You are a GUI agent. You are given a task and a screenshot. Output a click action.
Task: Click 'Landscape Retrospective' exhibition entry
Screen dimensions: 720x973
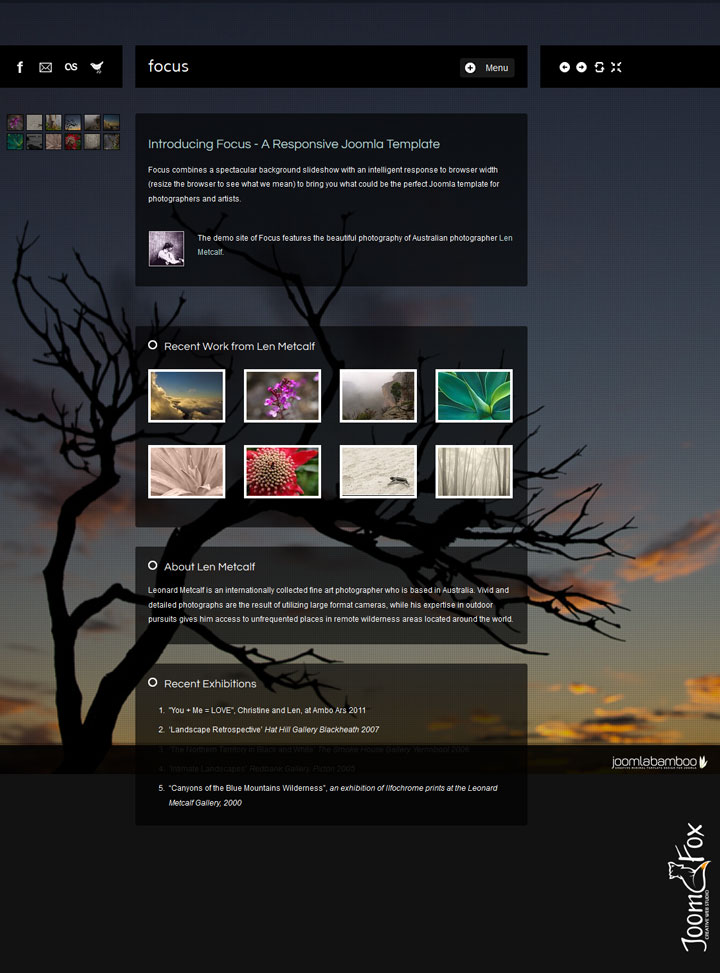click(273, 730)
